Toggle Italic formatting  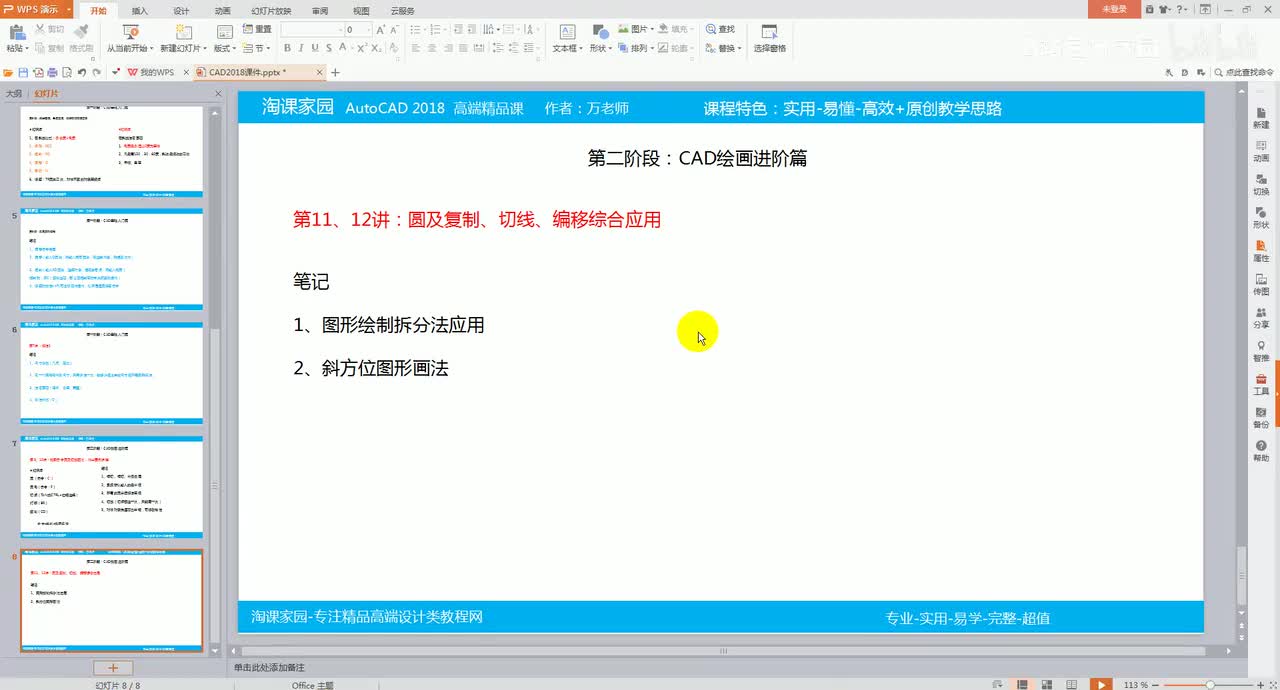point(301,48)
